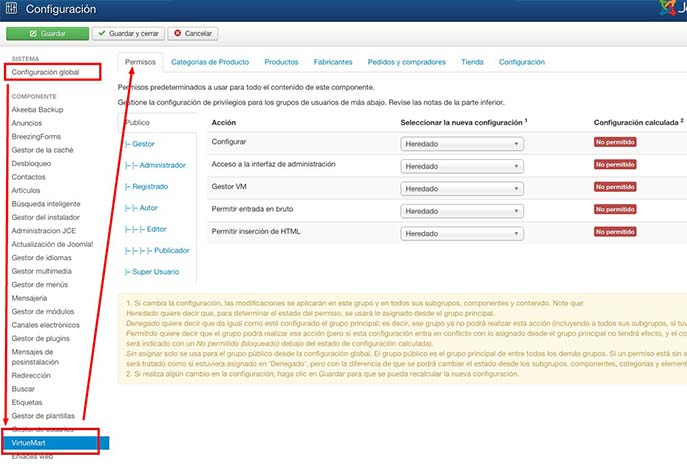Image resolution: width=687 pixels, height=466 pixels.
Task: Click the green Guardar button
Action: [47, 33]
